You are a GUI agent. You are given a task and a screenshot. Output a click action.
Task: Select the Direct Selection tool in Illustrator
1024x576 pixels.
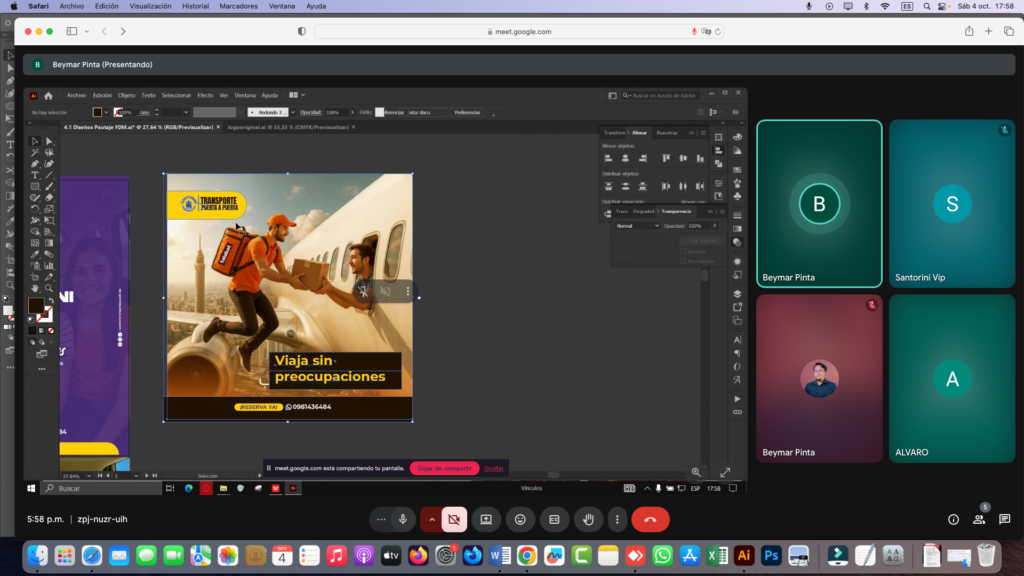pos(49,141)
